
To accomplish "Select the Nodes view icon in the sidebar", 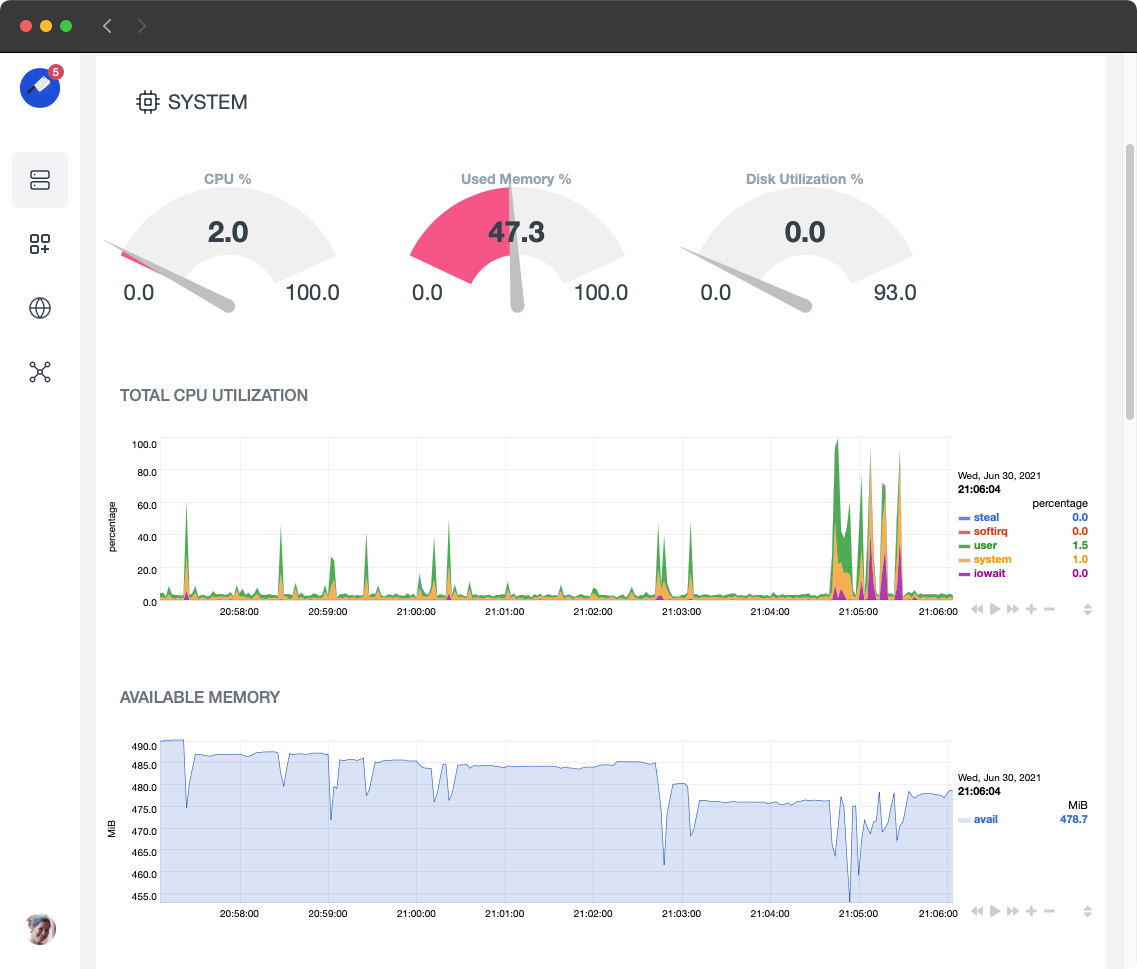I will point(40,180).
